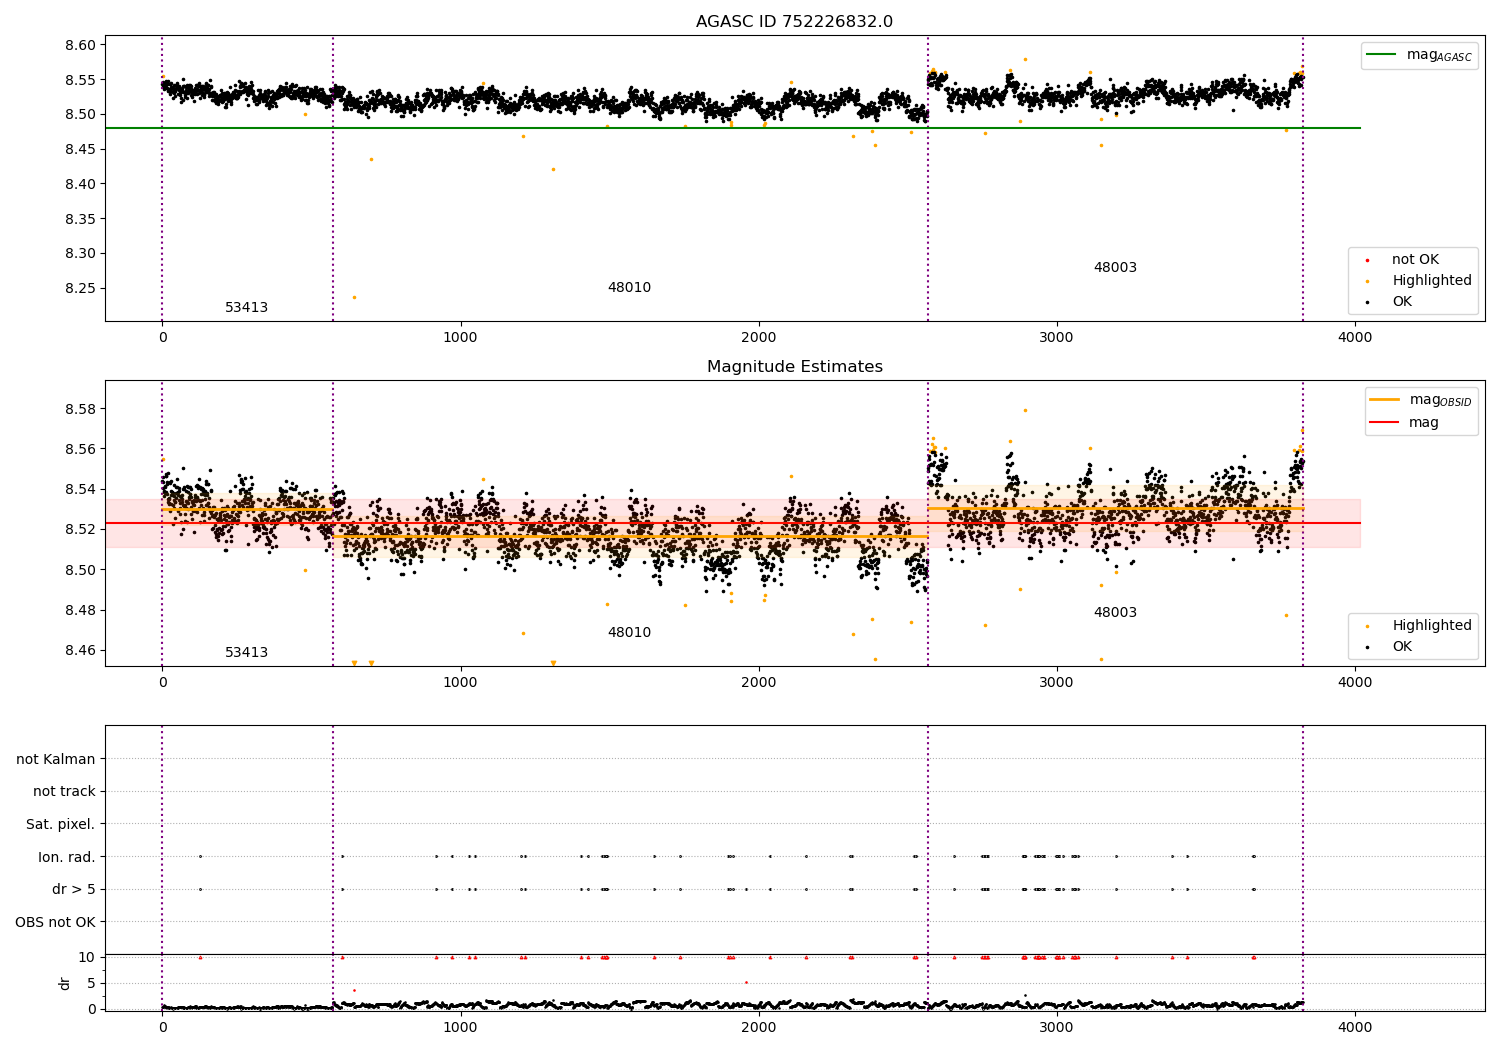
Task: Click 'Highlighted' legend entry in the top plot
Action: pos(1432,281)
